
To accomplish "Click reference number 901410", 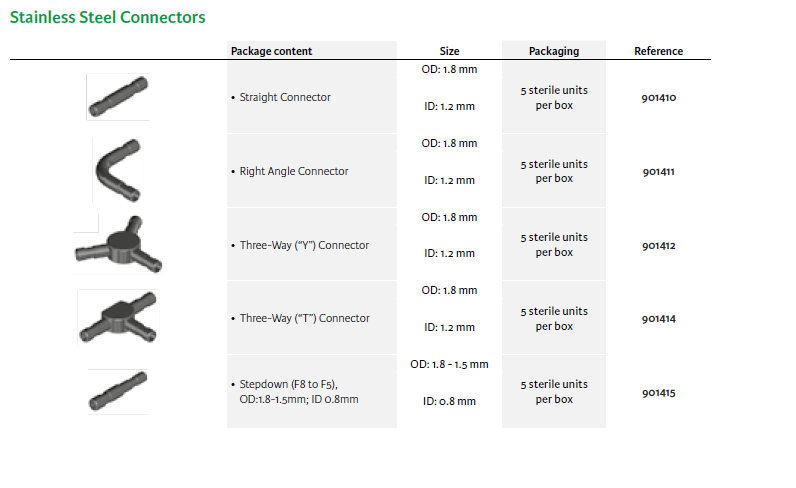I will click(659, 98).
